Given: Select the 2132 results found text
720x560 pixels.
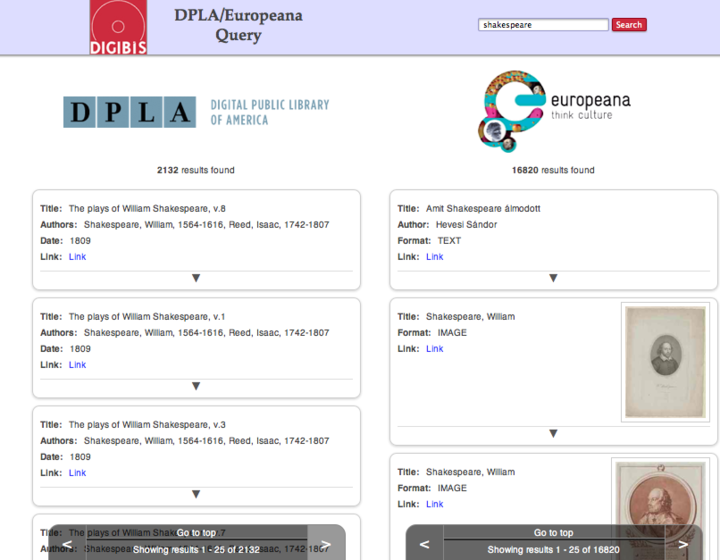Looking at the screenshot, I should (196, 170).
